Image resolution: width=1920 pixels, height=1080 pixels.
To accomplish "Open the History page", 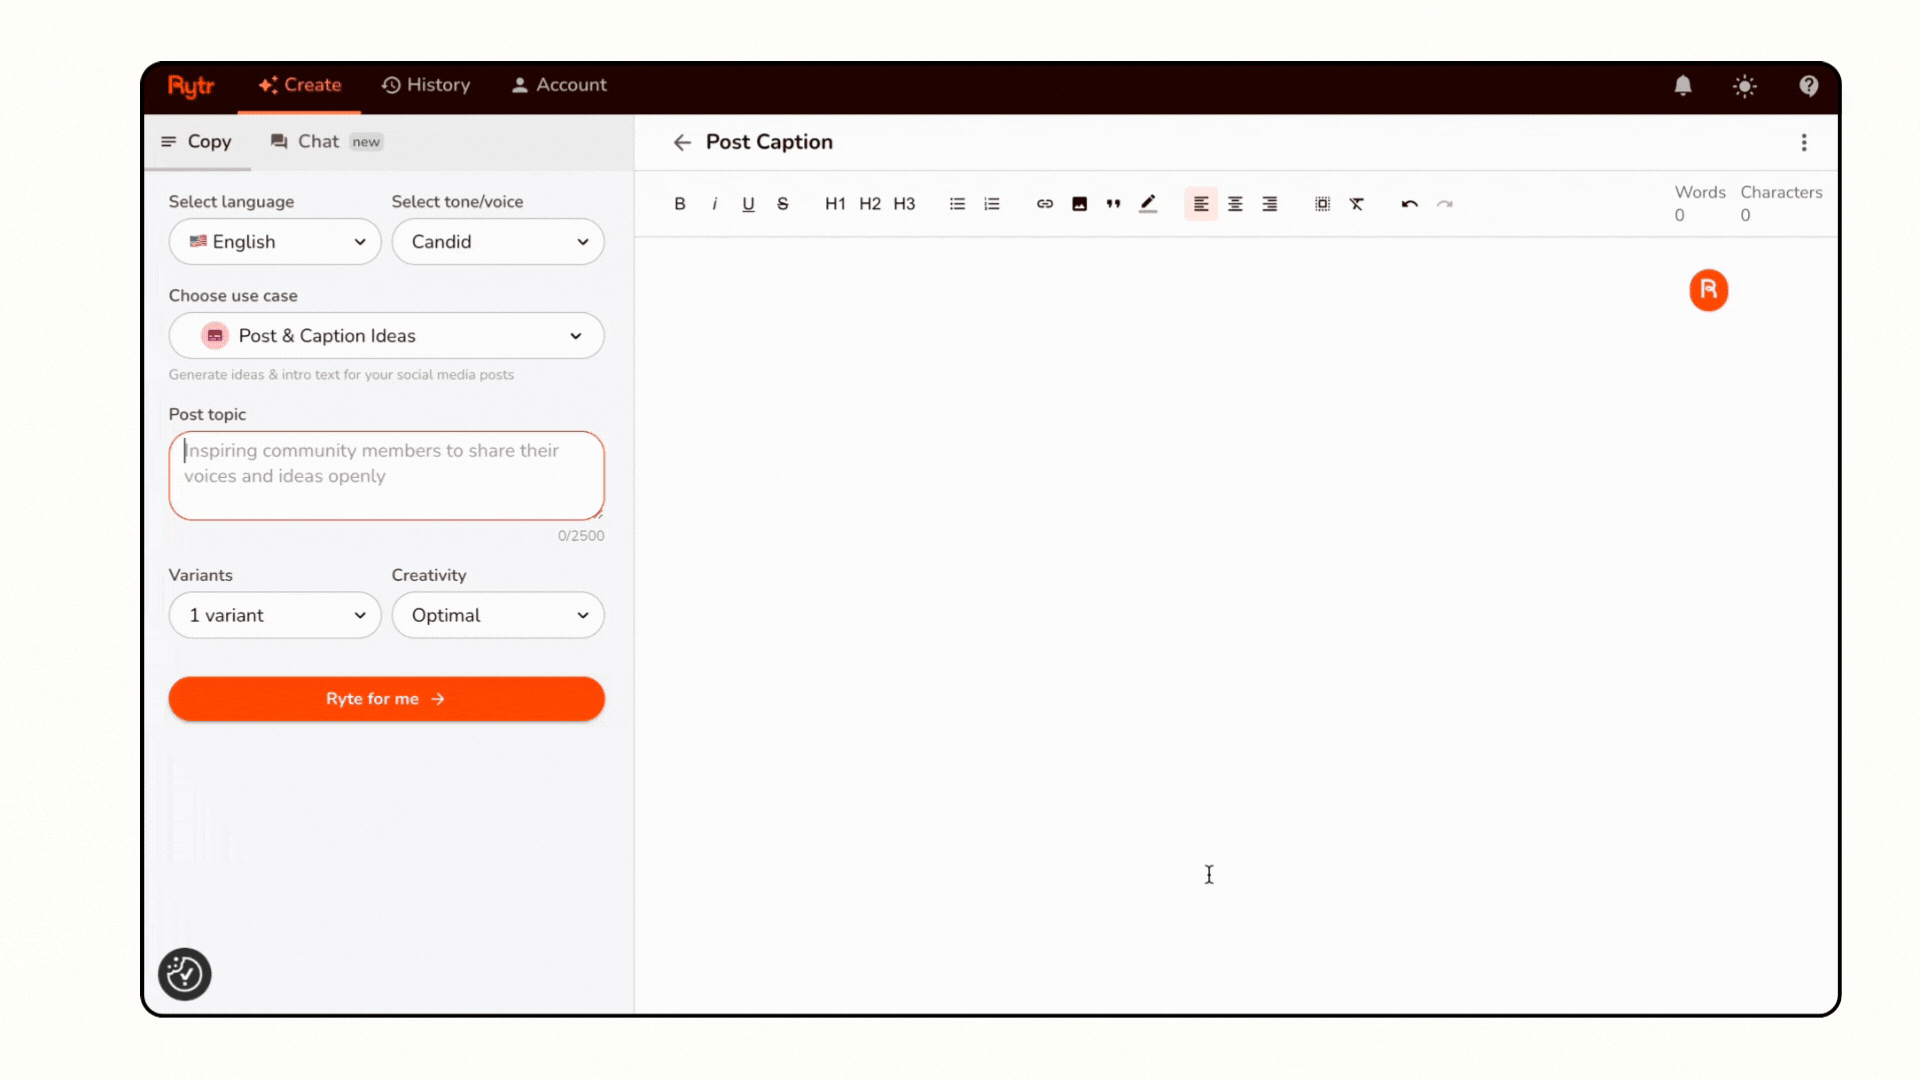I will [426, 85].
